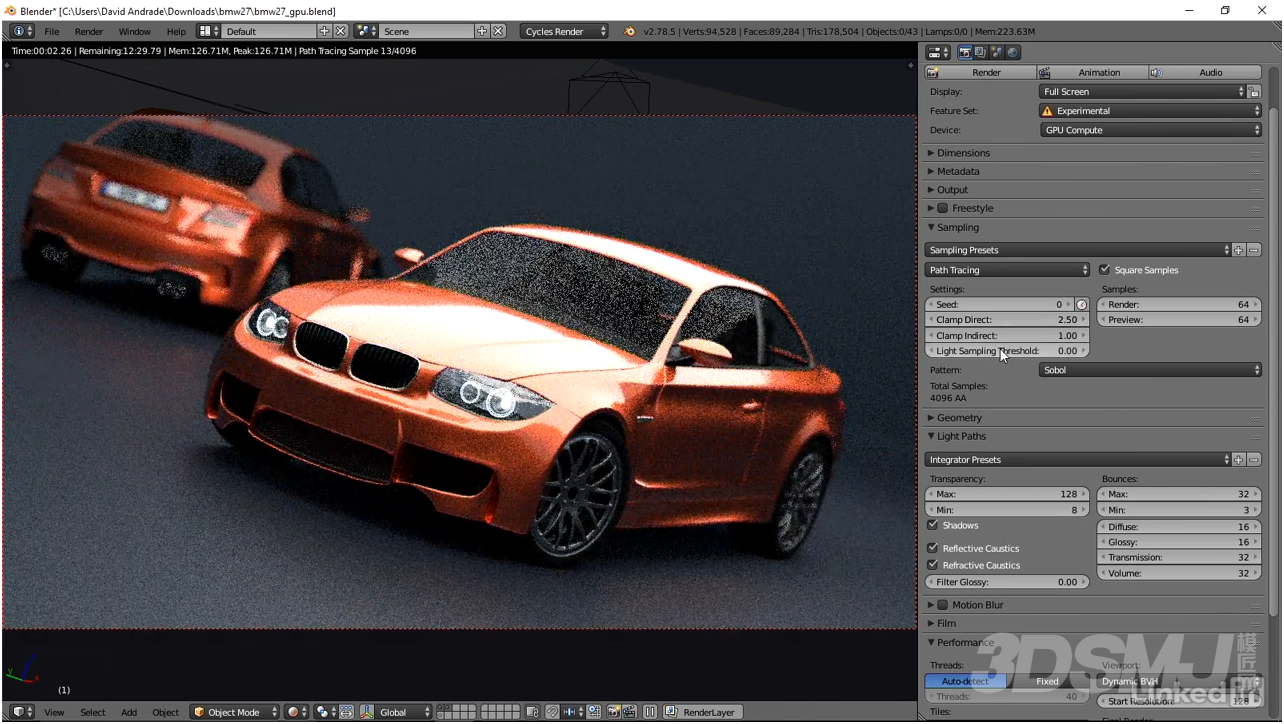The height and width of the screenshot is (724, 1284).
Task: Open the Help menu
Action: [x=176, y=31]
